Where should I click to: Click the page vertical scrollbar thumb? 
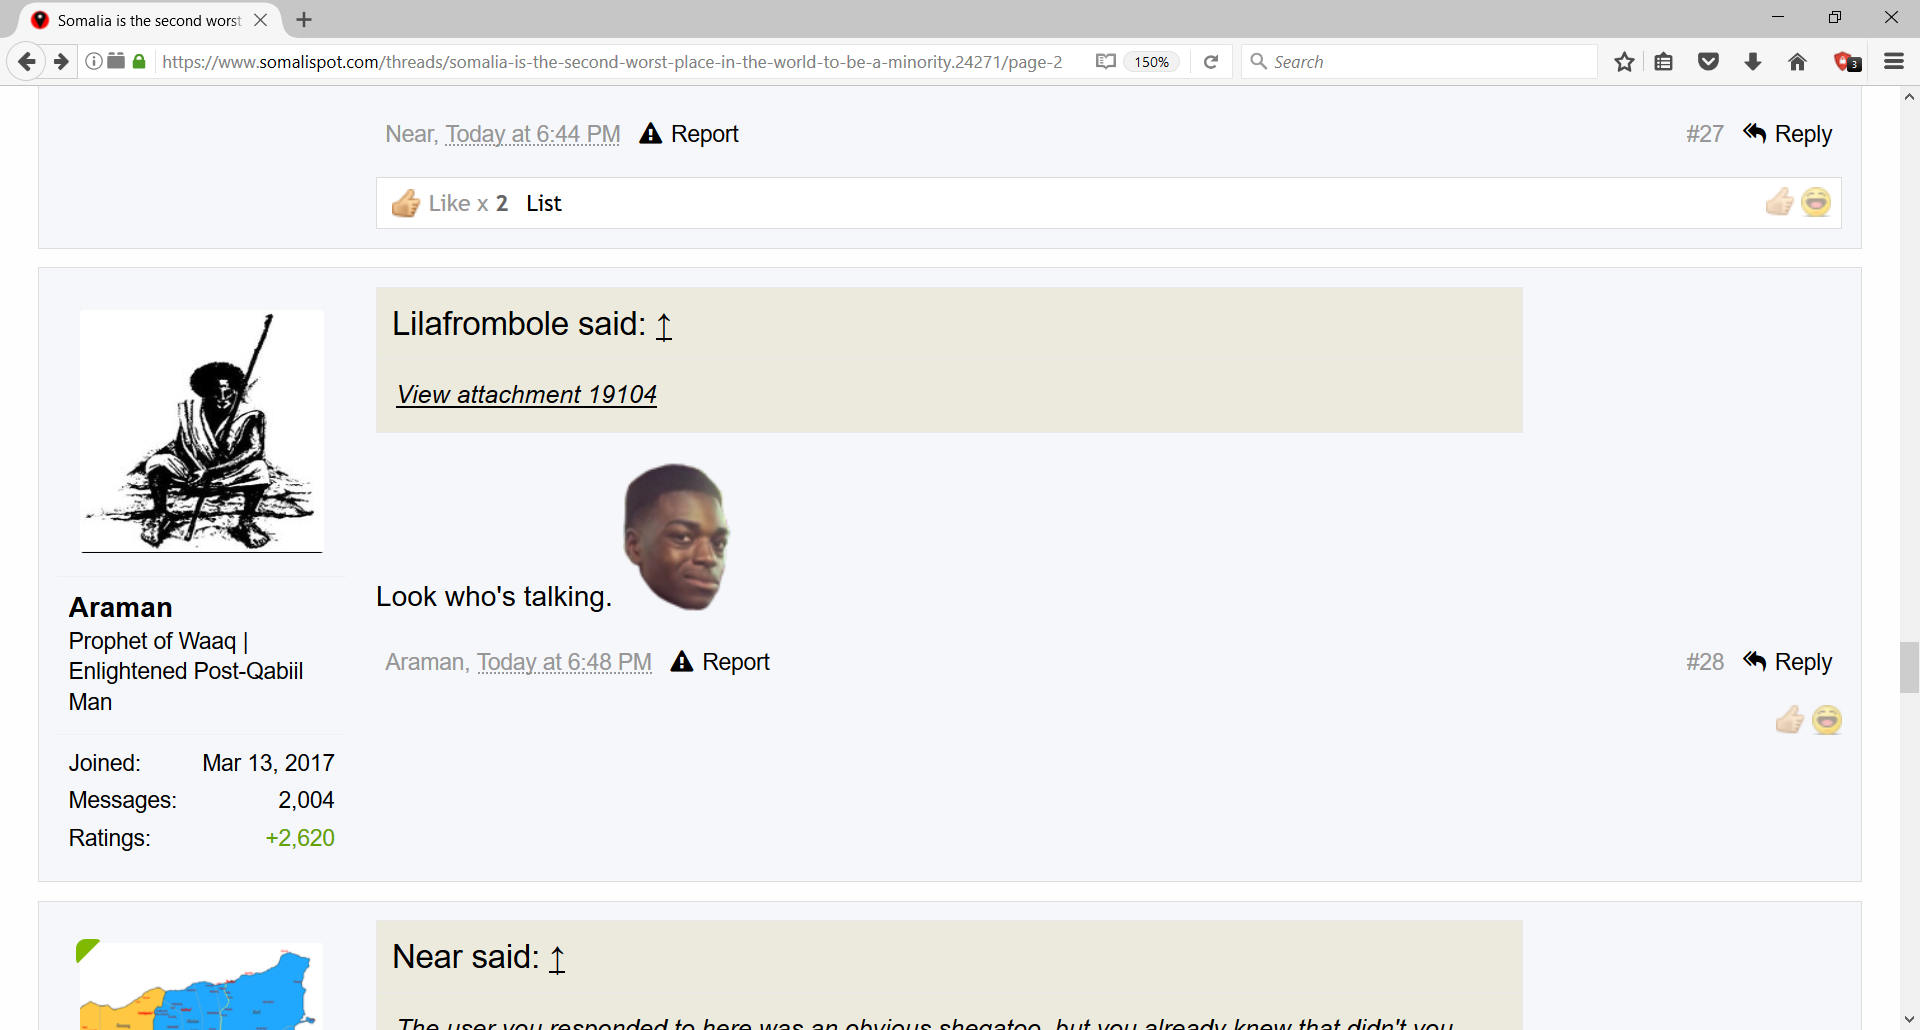(1909, 667)
